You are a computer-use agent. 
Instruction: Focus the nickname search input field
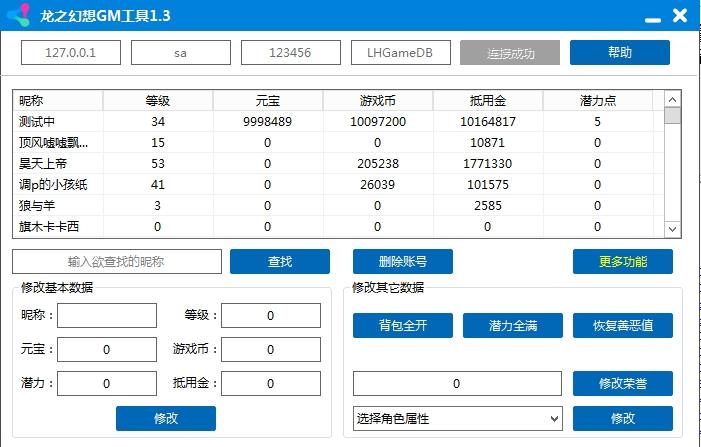pyautogui.click(x=117, y=262)
